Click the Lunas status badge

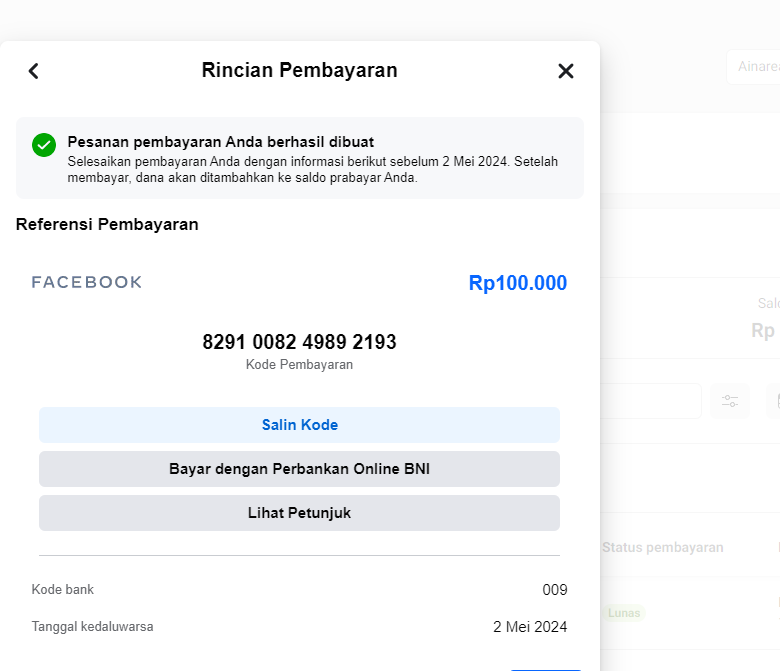click(x=624, y=613)
